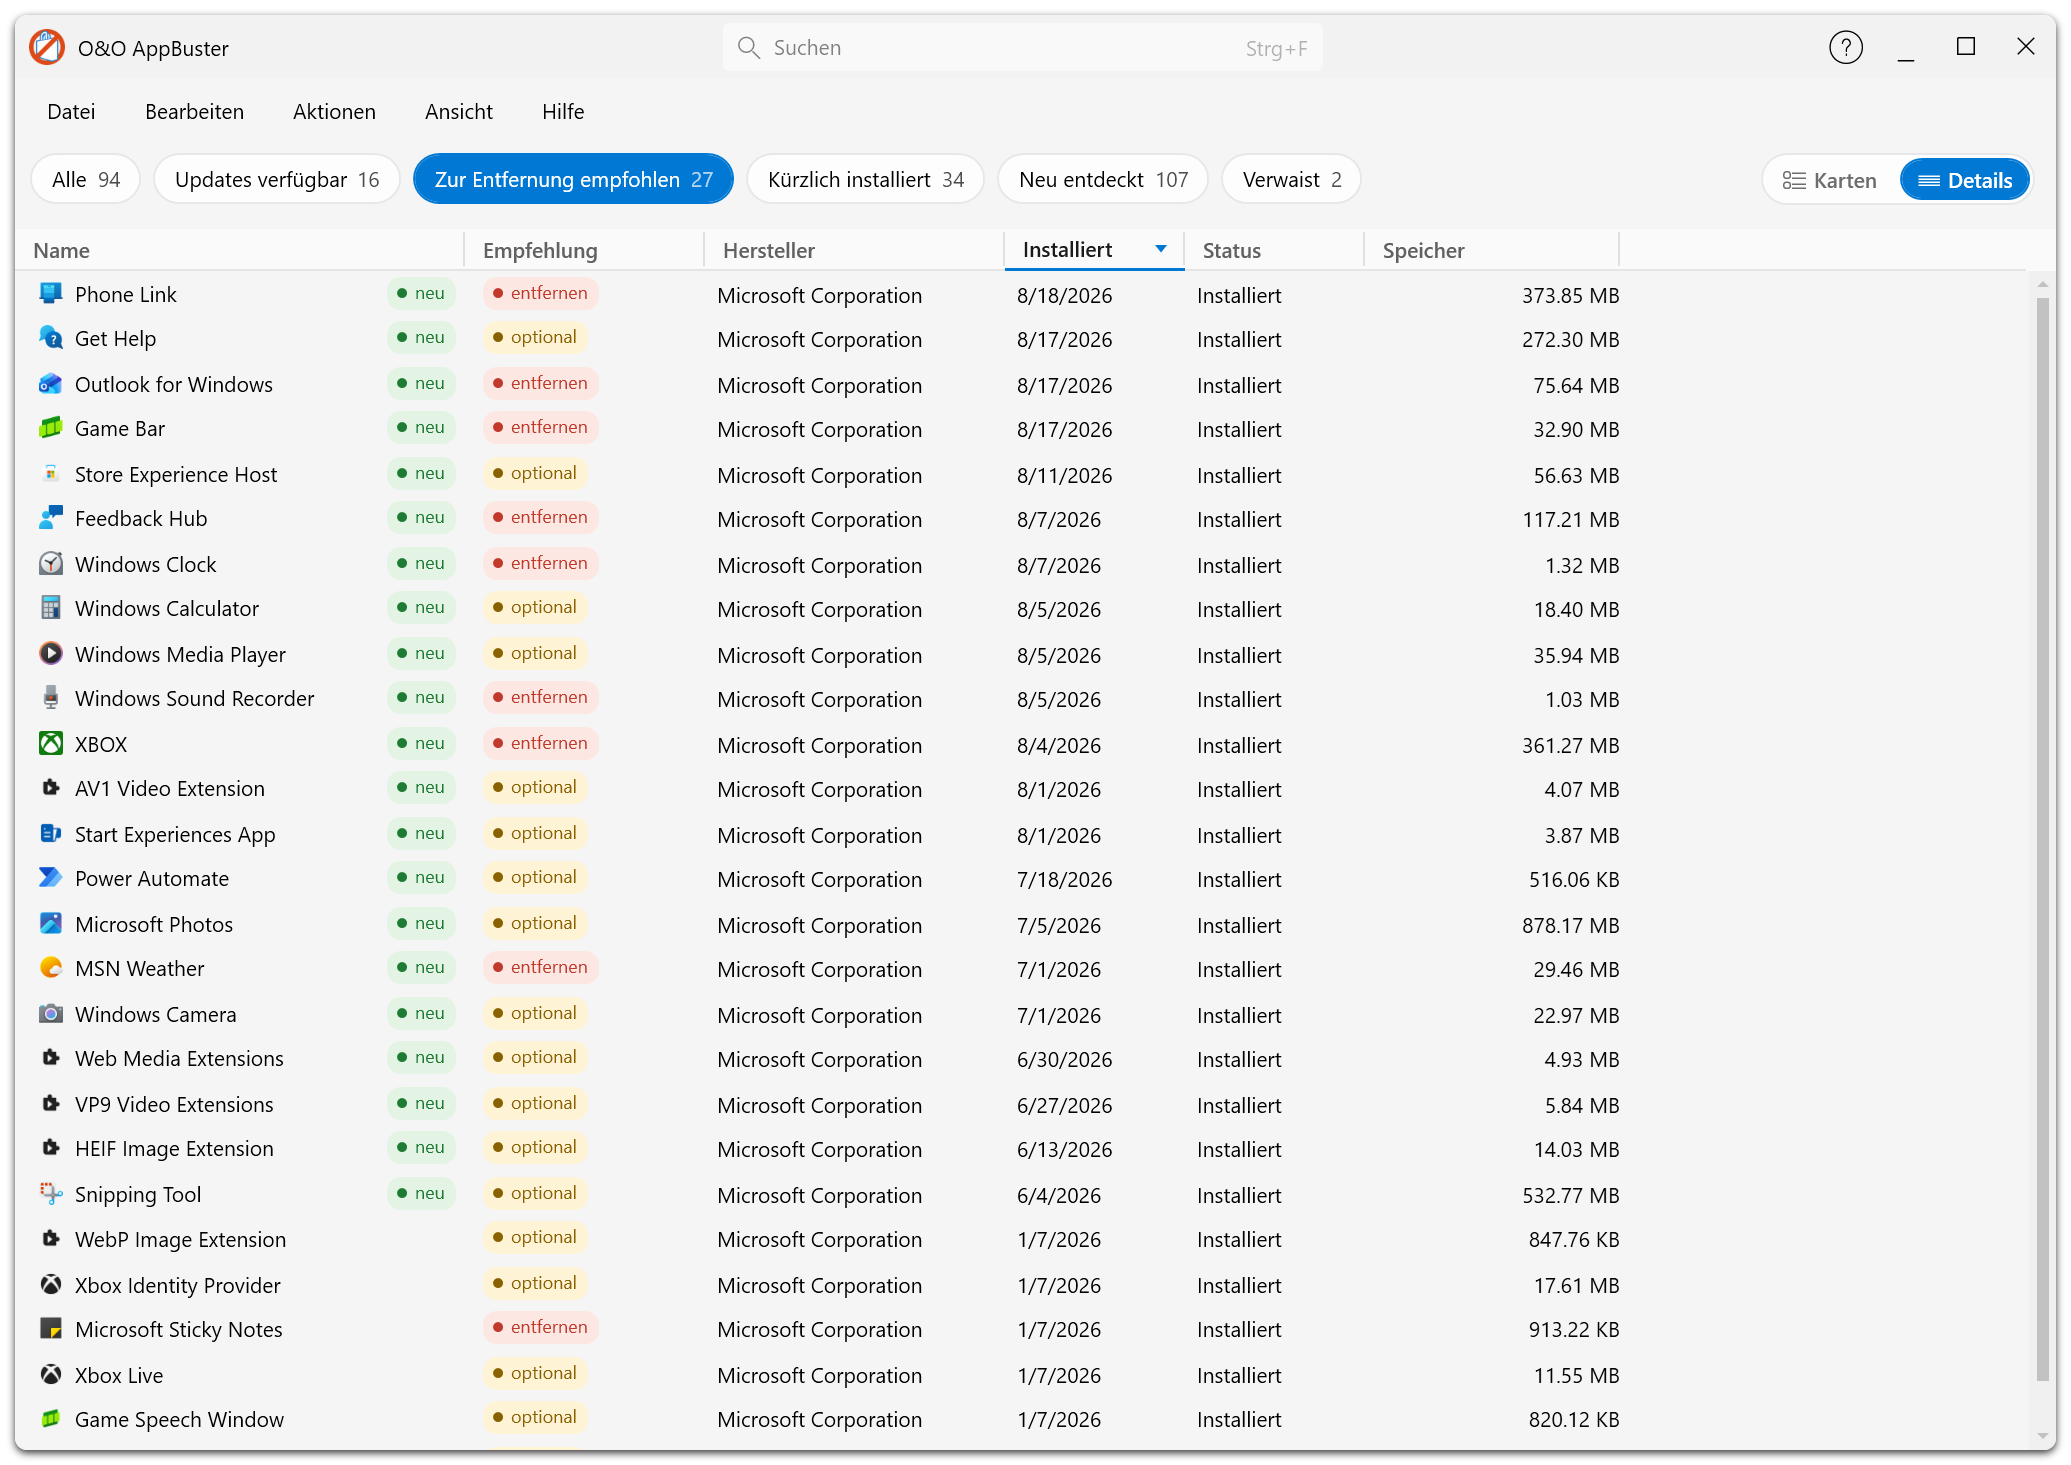Select the HEIF Image Extension row name
2071x1465 pixels.
pyautogui.click(x=174, y=1149)
